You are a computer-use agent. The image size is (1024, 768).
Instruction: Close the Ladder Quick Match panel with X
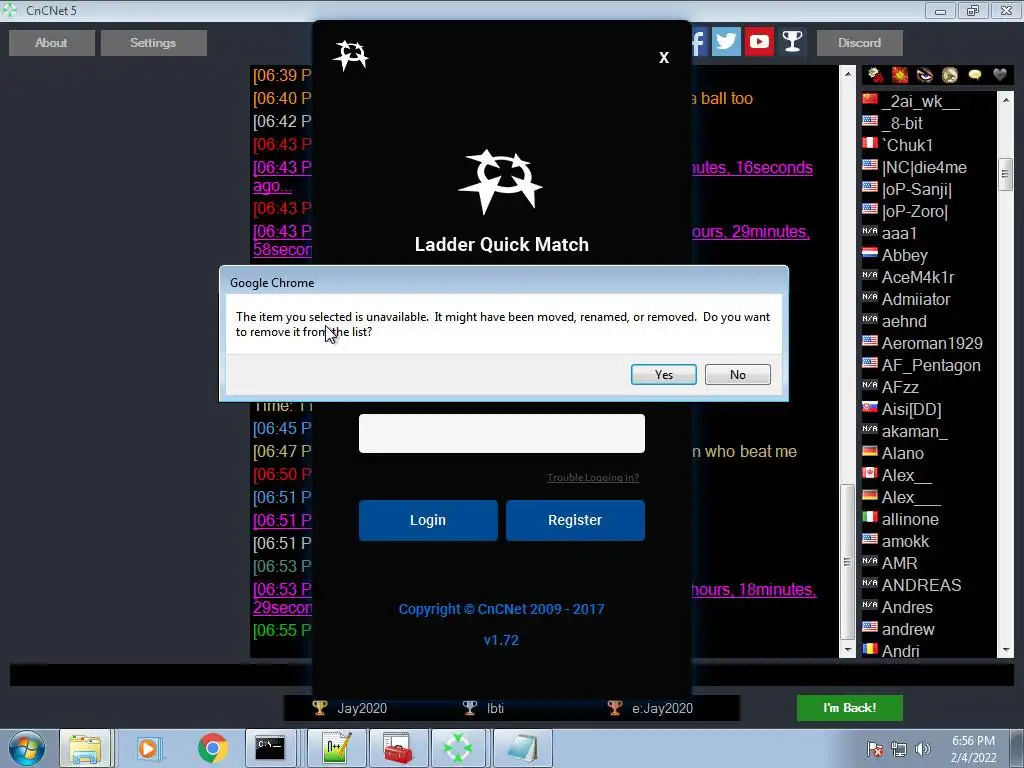[x=664, y=57]
